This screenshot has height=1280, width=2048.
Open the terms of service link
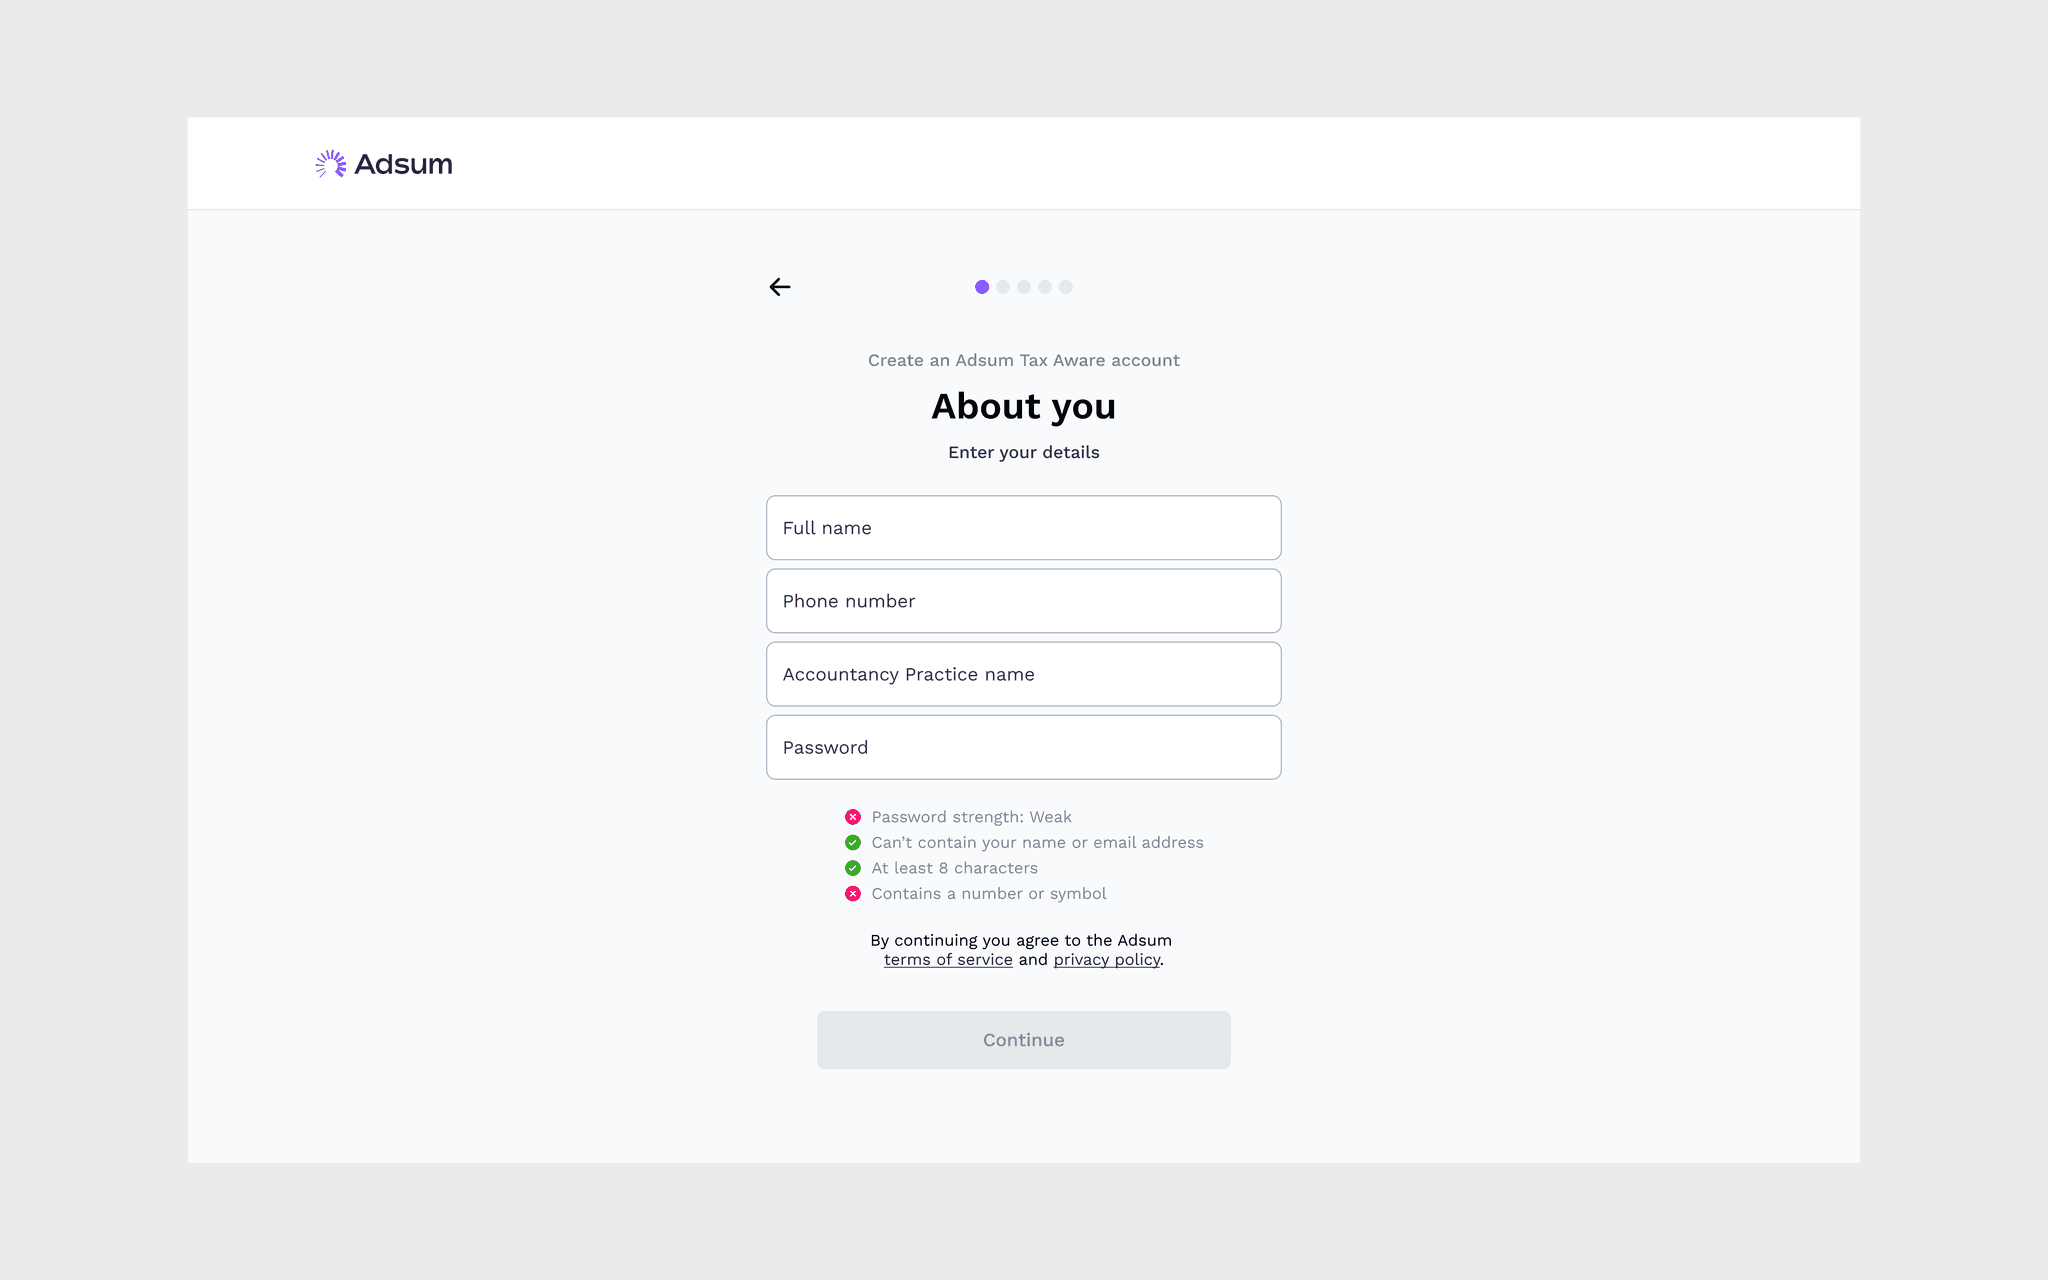[x=948, y=960]
